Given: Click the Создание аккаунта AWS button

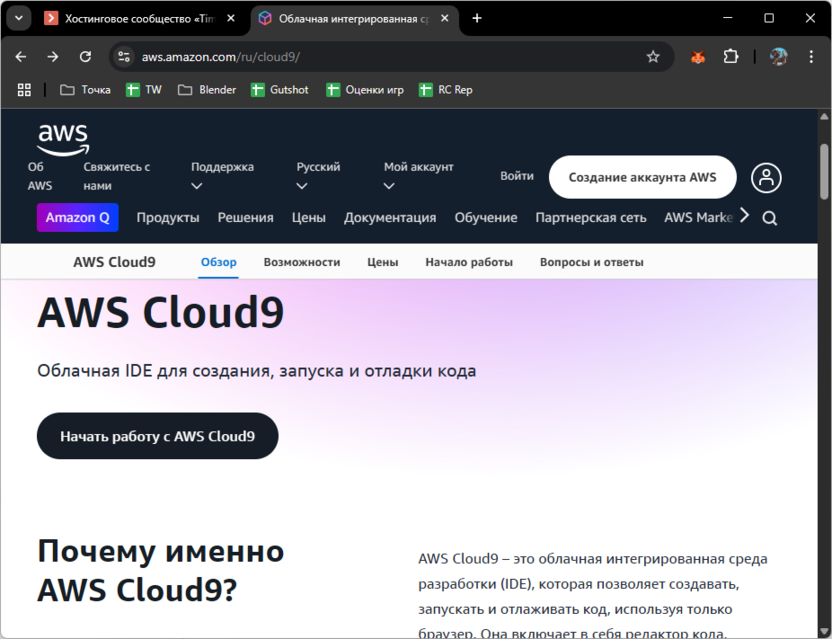Looking at the screenshot, I should coord(642,177).
